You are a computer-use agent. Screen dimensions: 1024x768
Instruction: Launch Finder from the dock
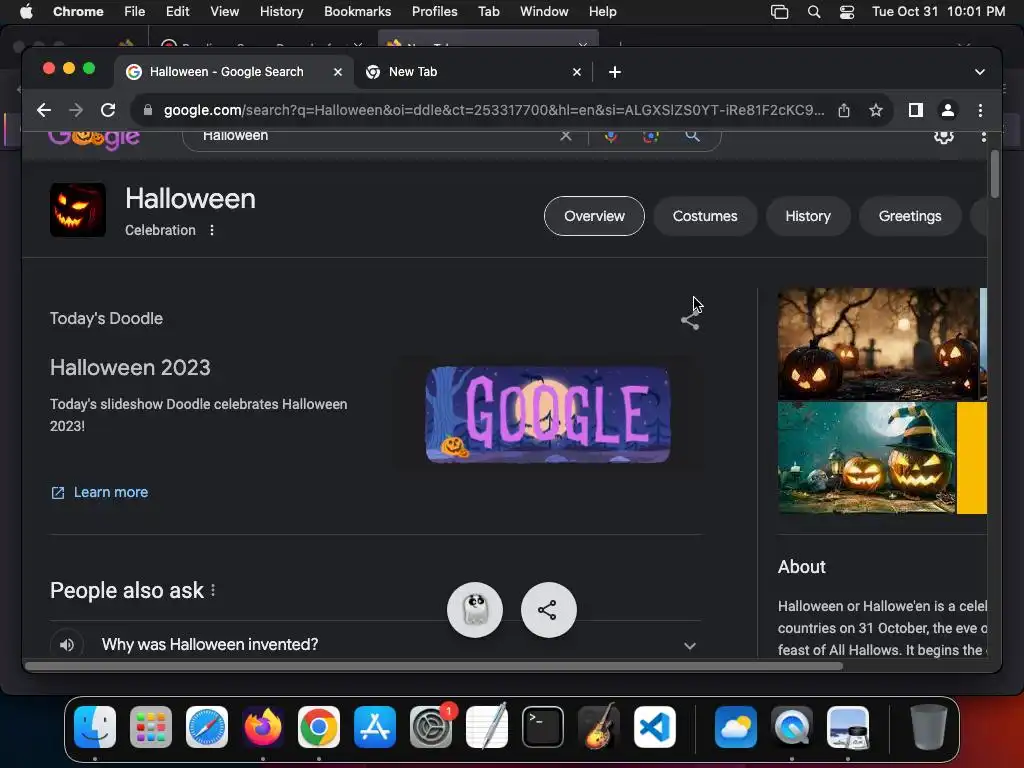pyautogui.click(x=95, y=727)
